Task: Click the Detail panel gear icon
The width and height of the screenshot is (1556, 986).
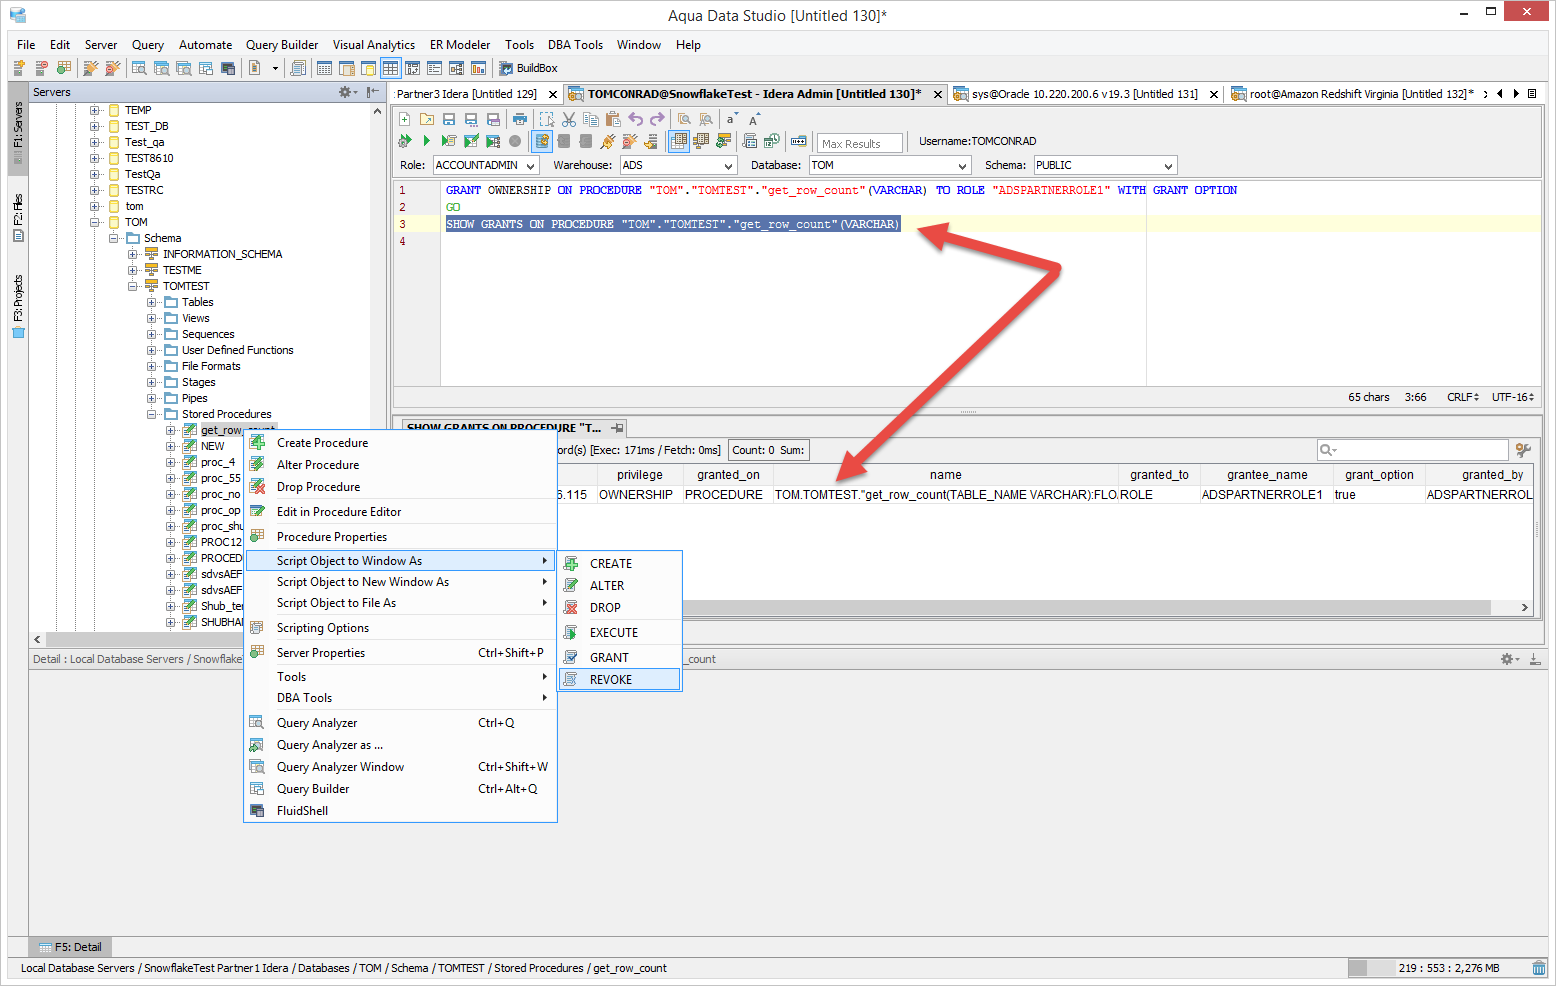Action: click(x=1508, y=659)
